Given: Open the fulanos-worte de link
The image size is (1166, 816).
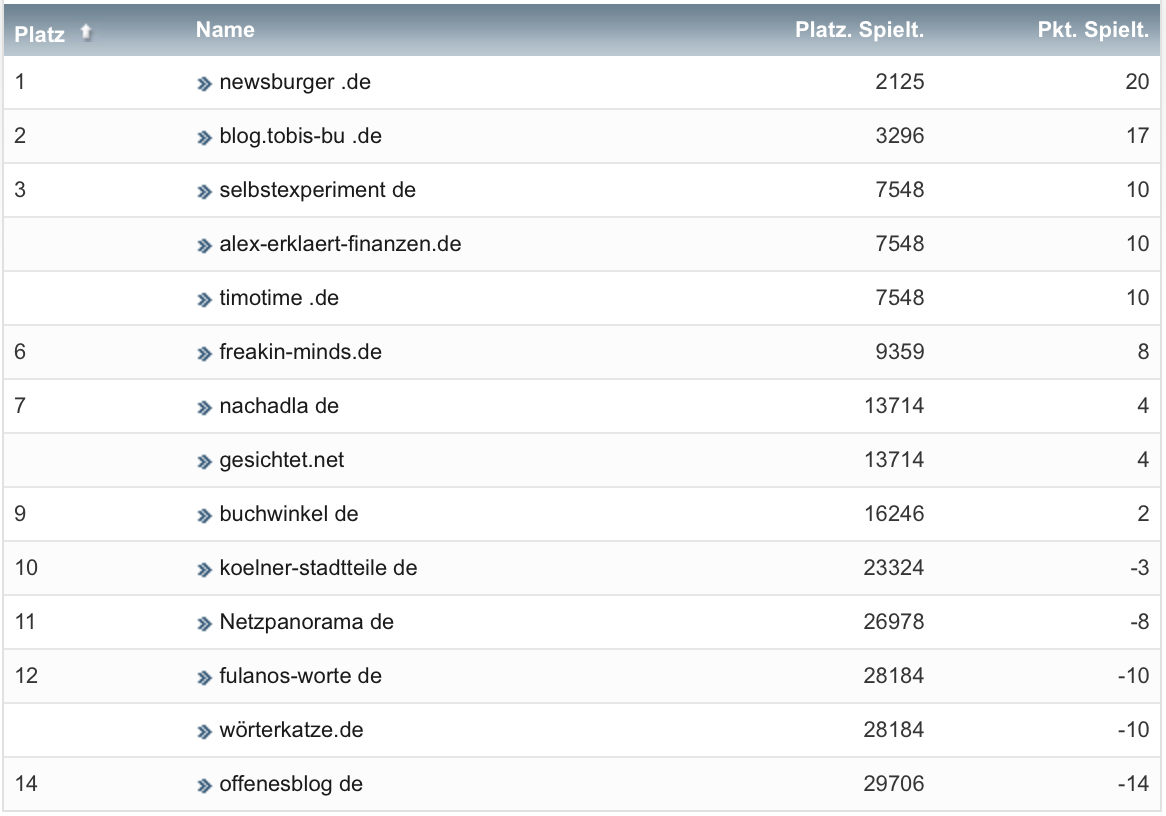Looking at the screenshot, I should [x=300, y=676].
